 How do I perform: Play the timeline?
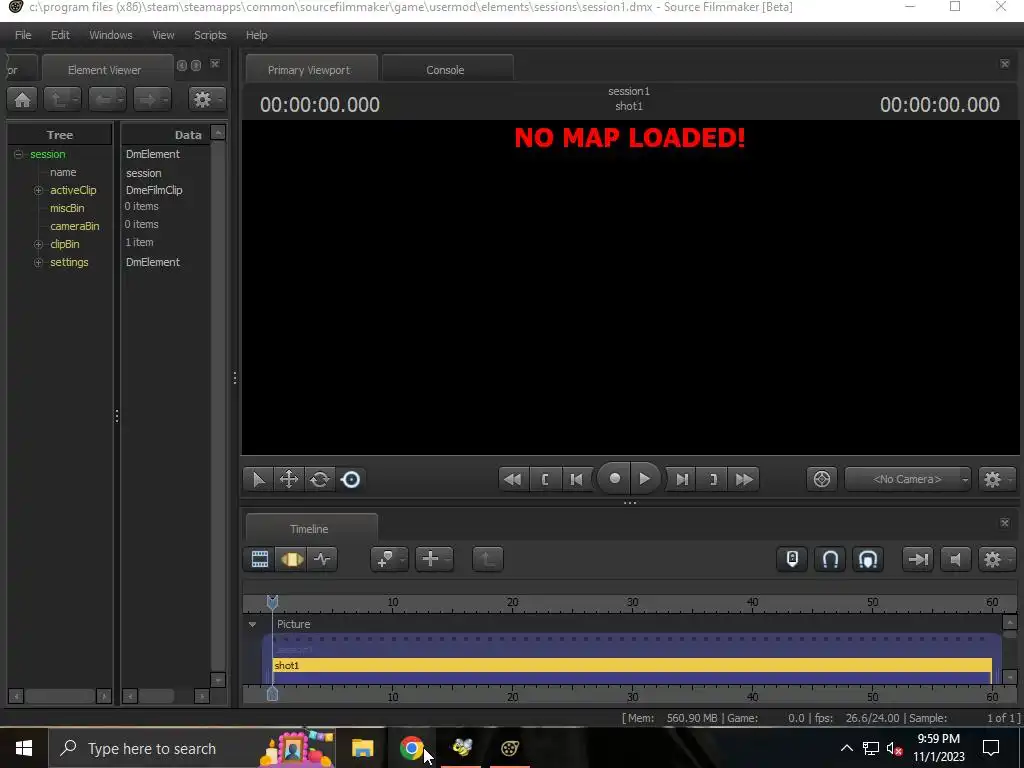point(645,479)
